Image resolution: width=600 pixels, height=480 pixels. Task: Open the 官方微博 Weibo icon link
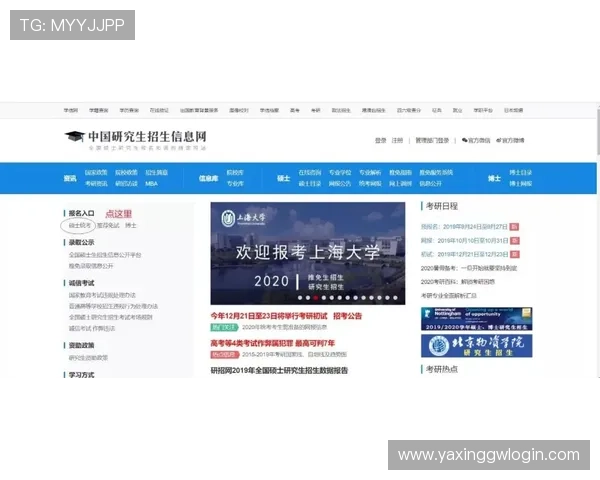510,140
